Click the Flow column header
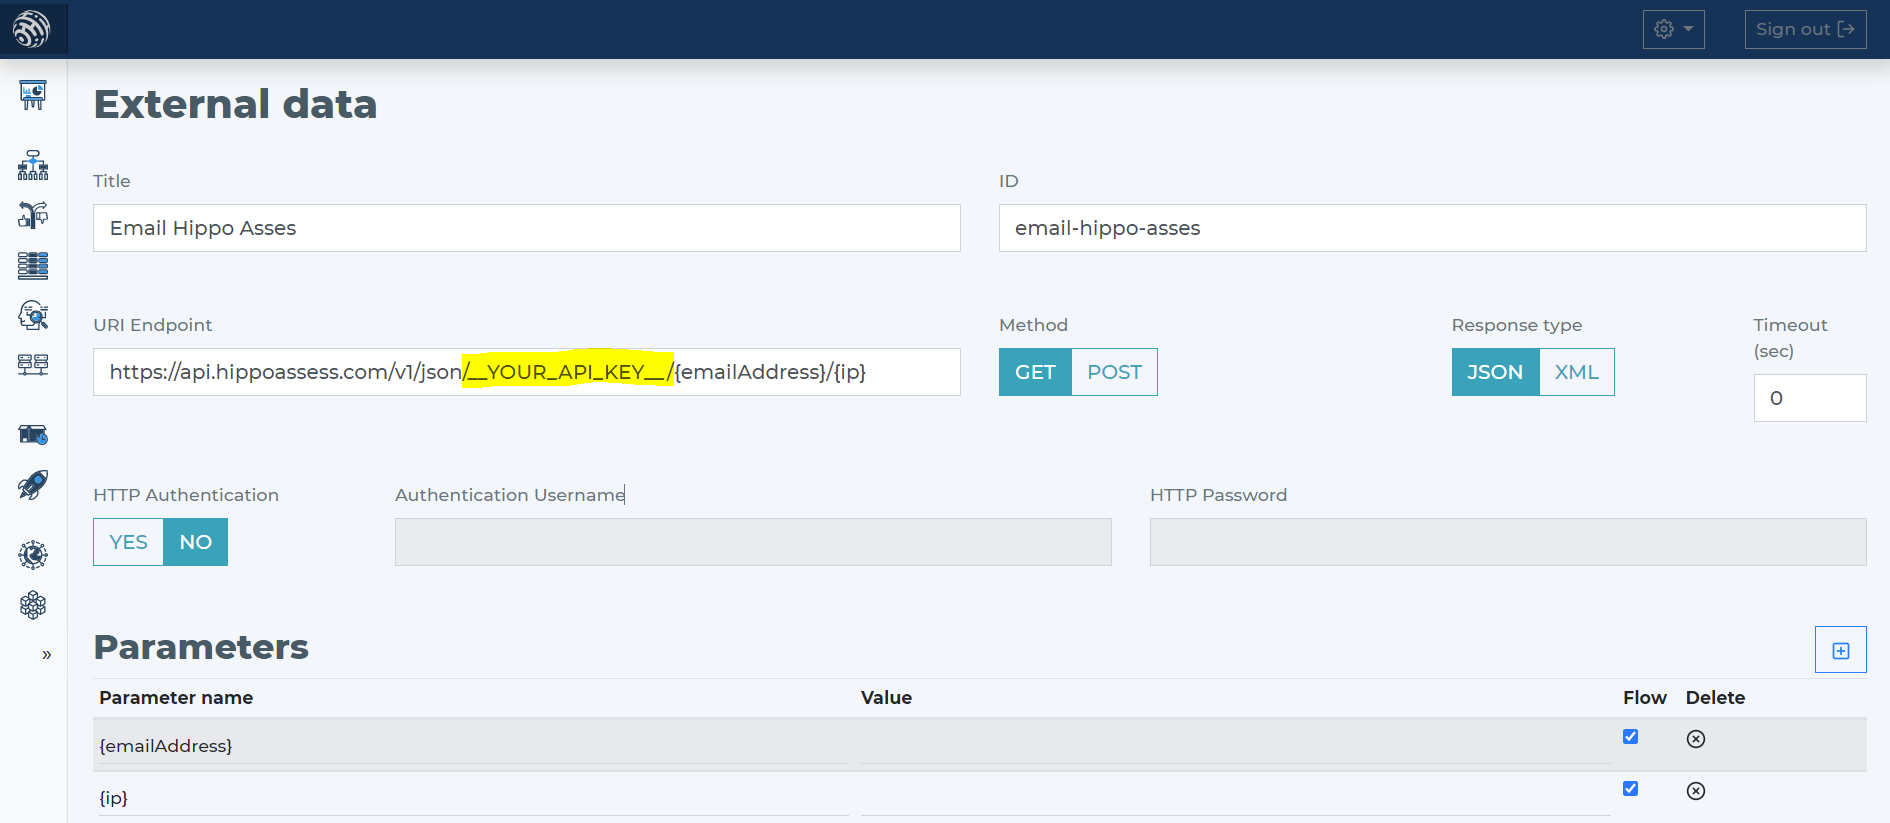1890x823 pixels. coord(1644,698)
